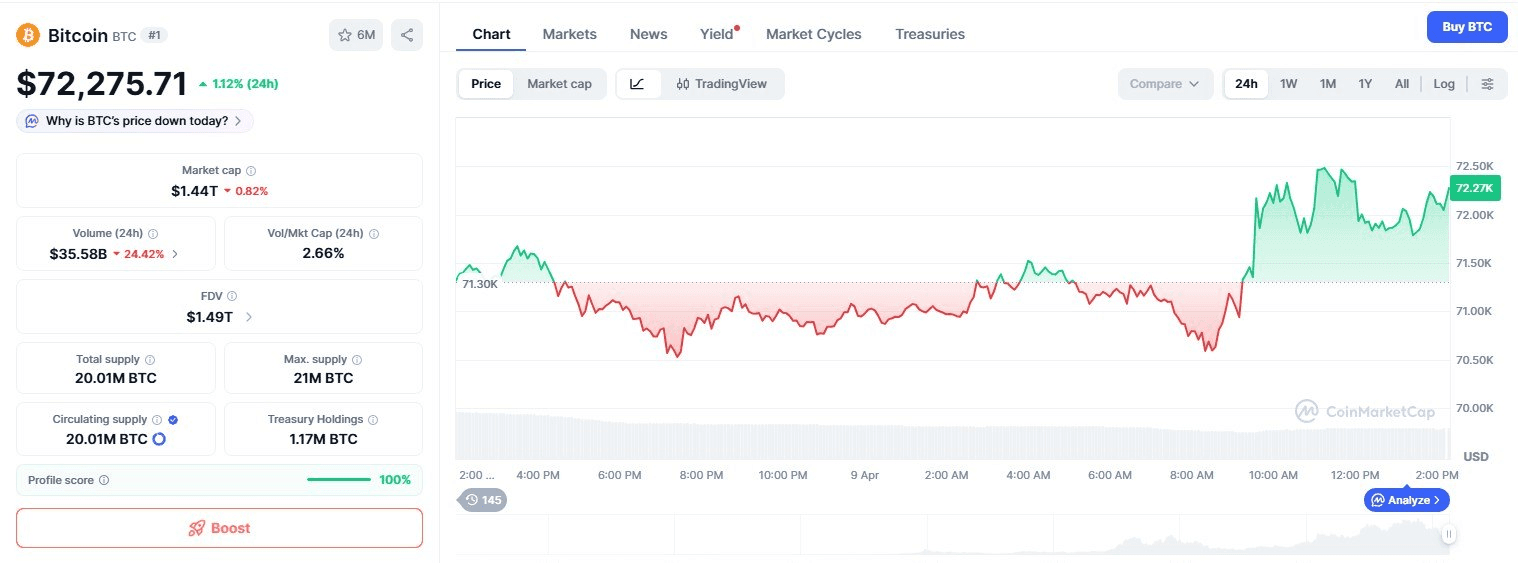Open chart settings sliders icon
This screenshot has width=1518, height=563.
[x=1487, y=84]
